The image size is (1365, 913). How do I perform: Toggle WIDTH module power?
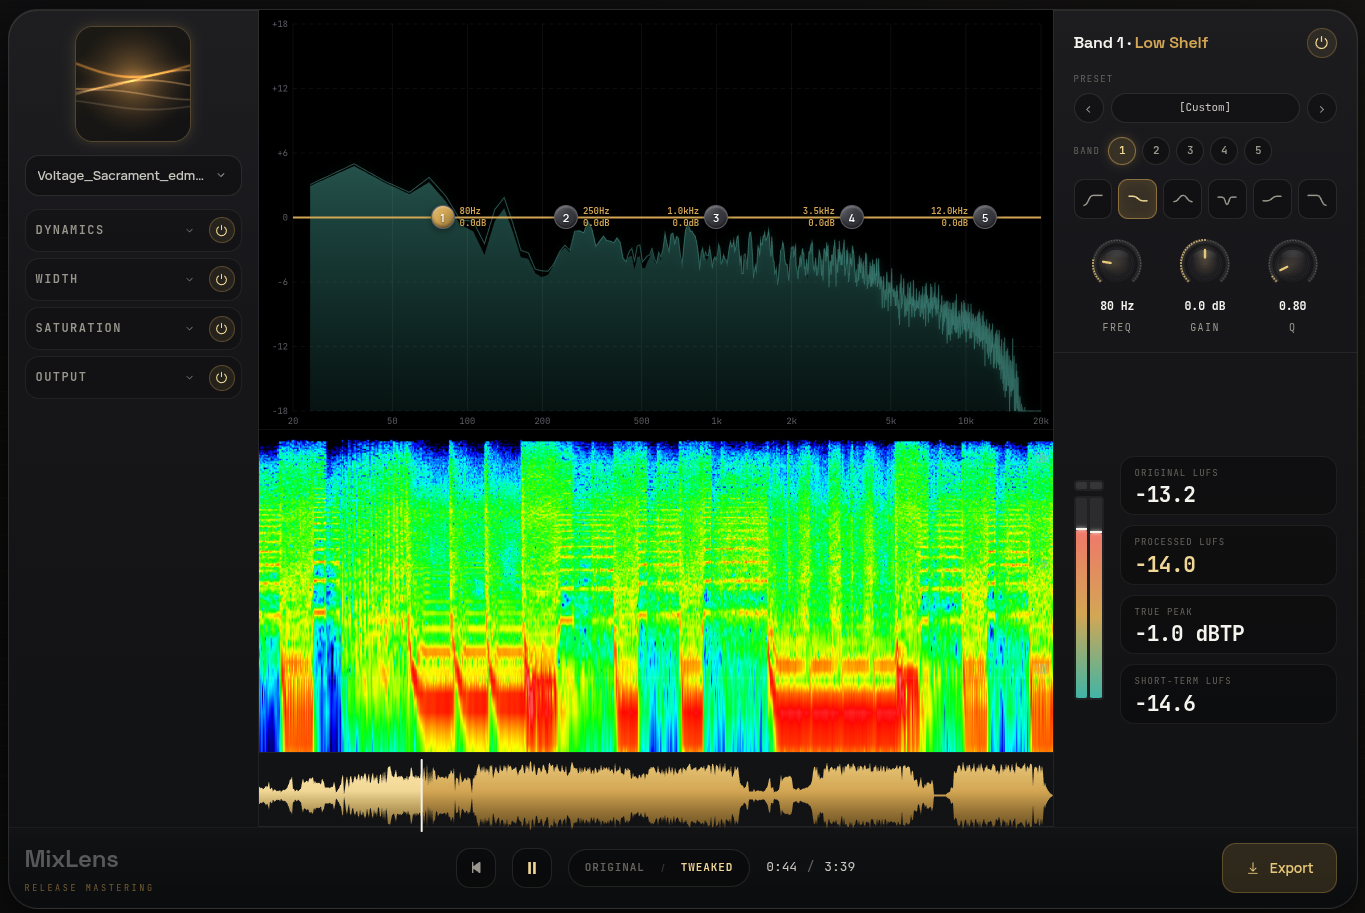tap(222, 279)
